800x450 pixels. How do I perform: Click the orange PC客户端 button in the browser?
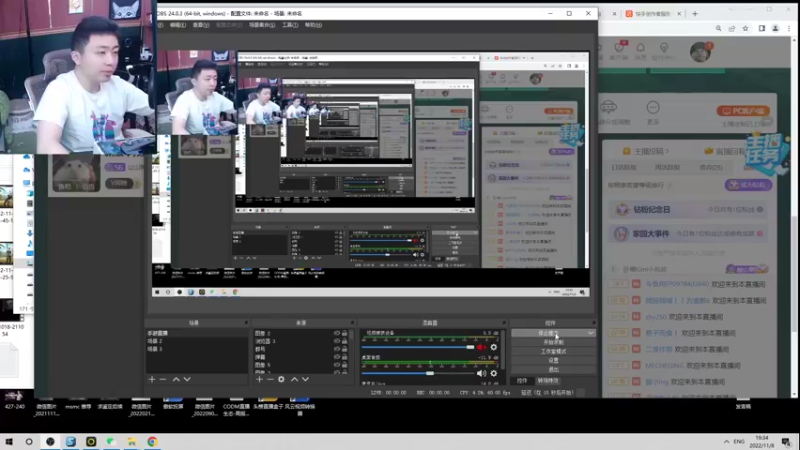coord(743,111)
